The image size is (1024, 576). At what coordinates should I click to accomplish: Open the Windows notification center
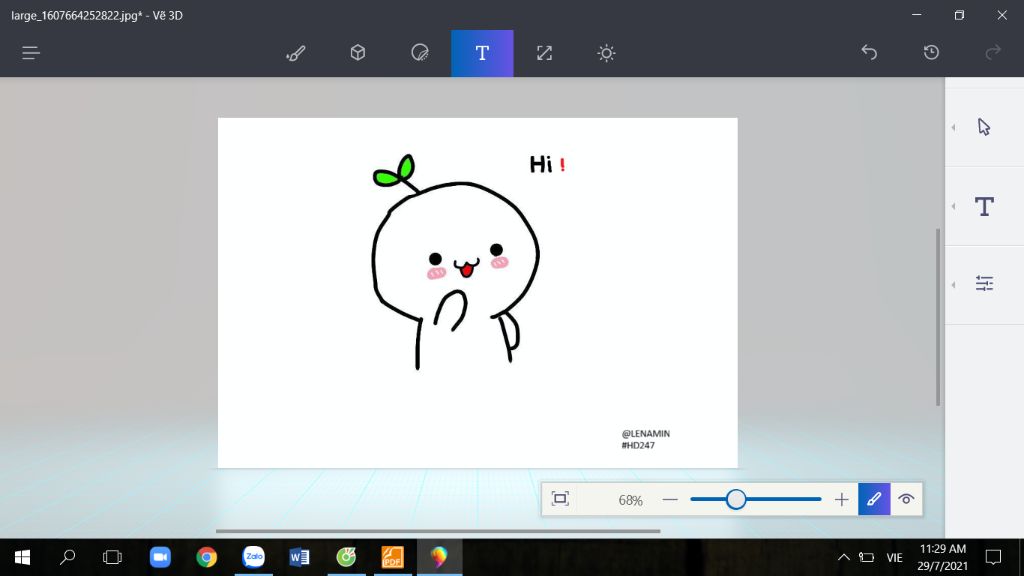pyautogui.click(x=993, y=557)
